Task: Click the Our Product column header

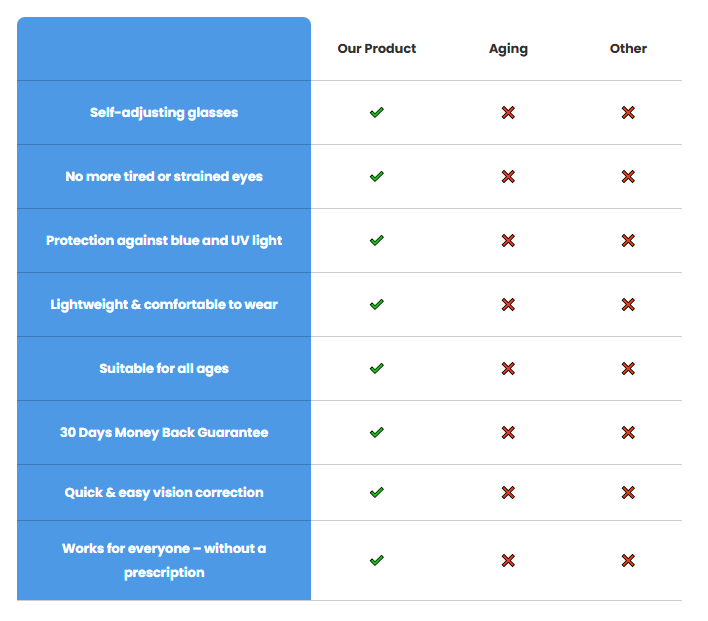Action: point(377,48)
